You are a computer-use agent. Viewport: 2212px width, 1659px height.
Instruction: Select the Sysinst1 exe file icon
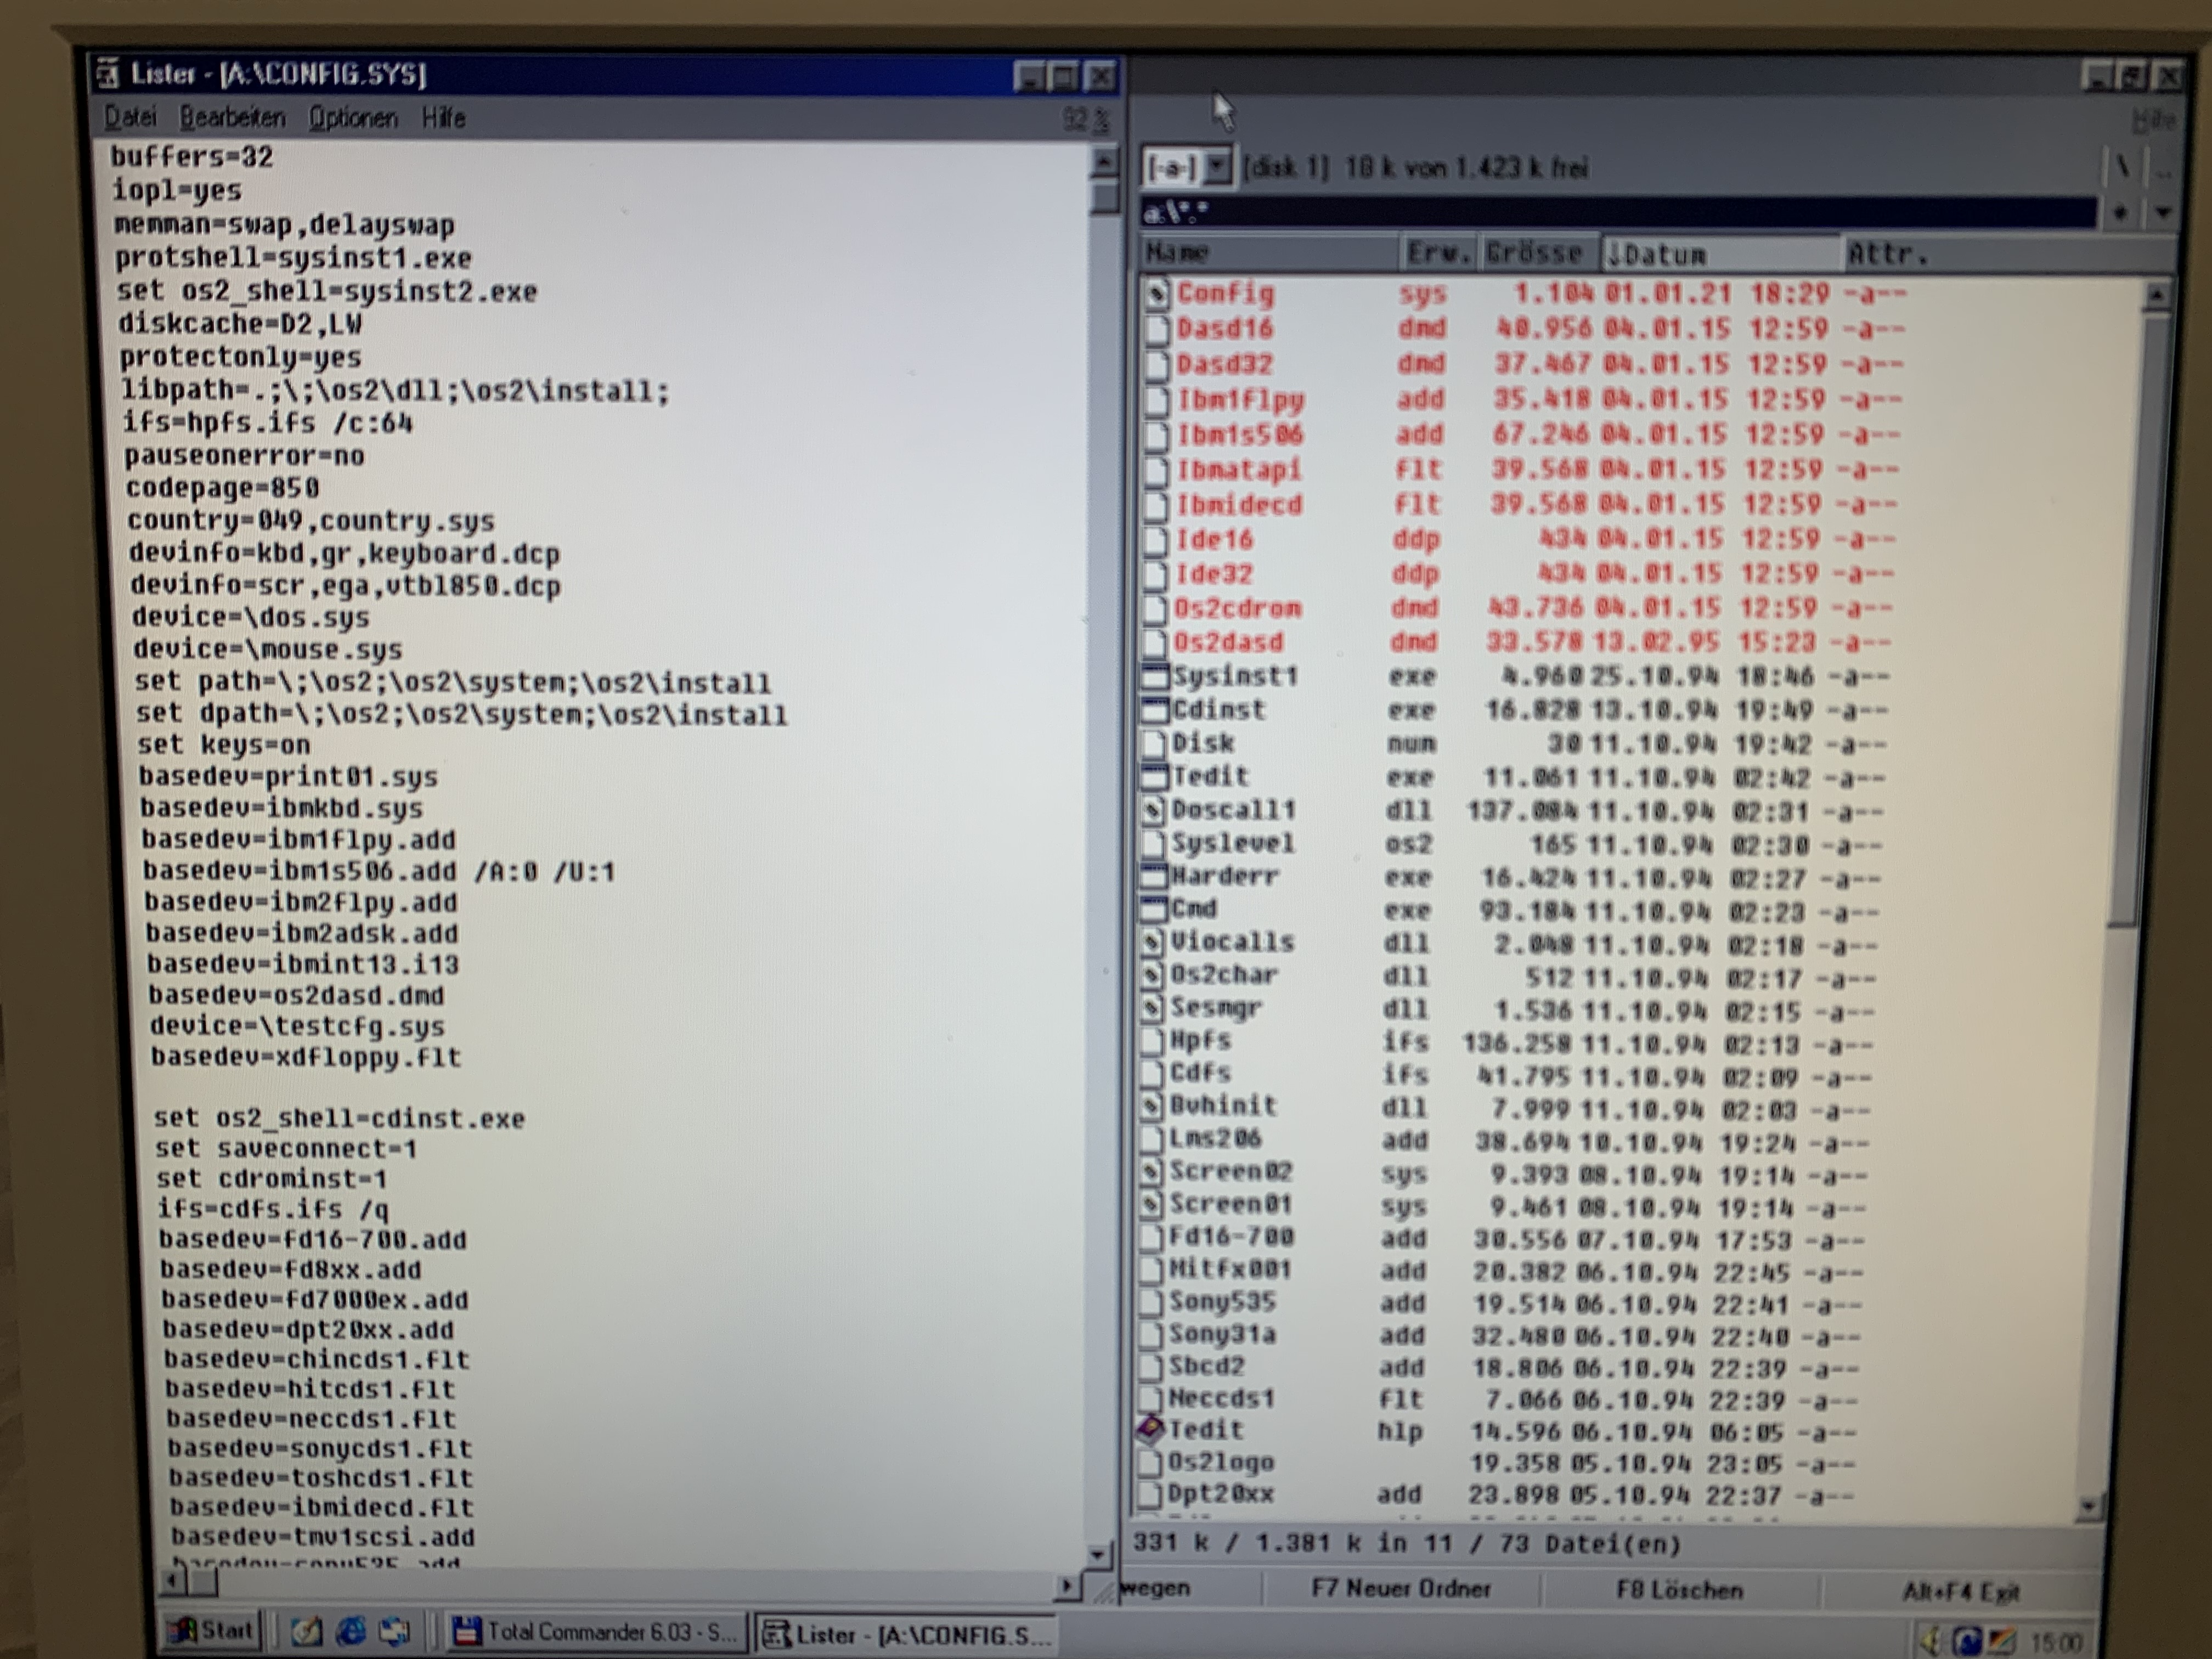pos(1155,677)
